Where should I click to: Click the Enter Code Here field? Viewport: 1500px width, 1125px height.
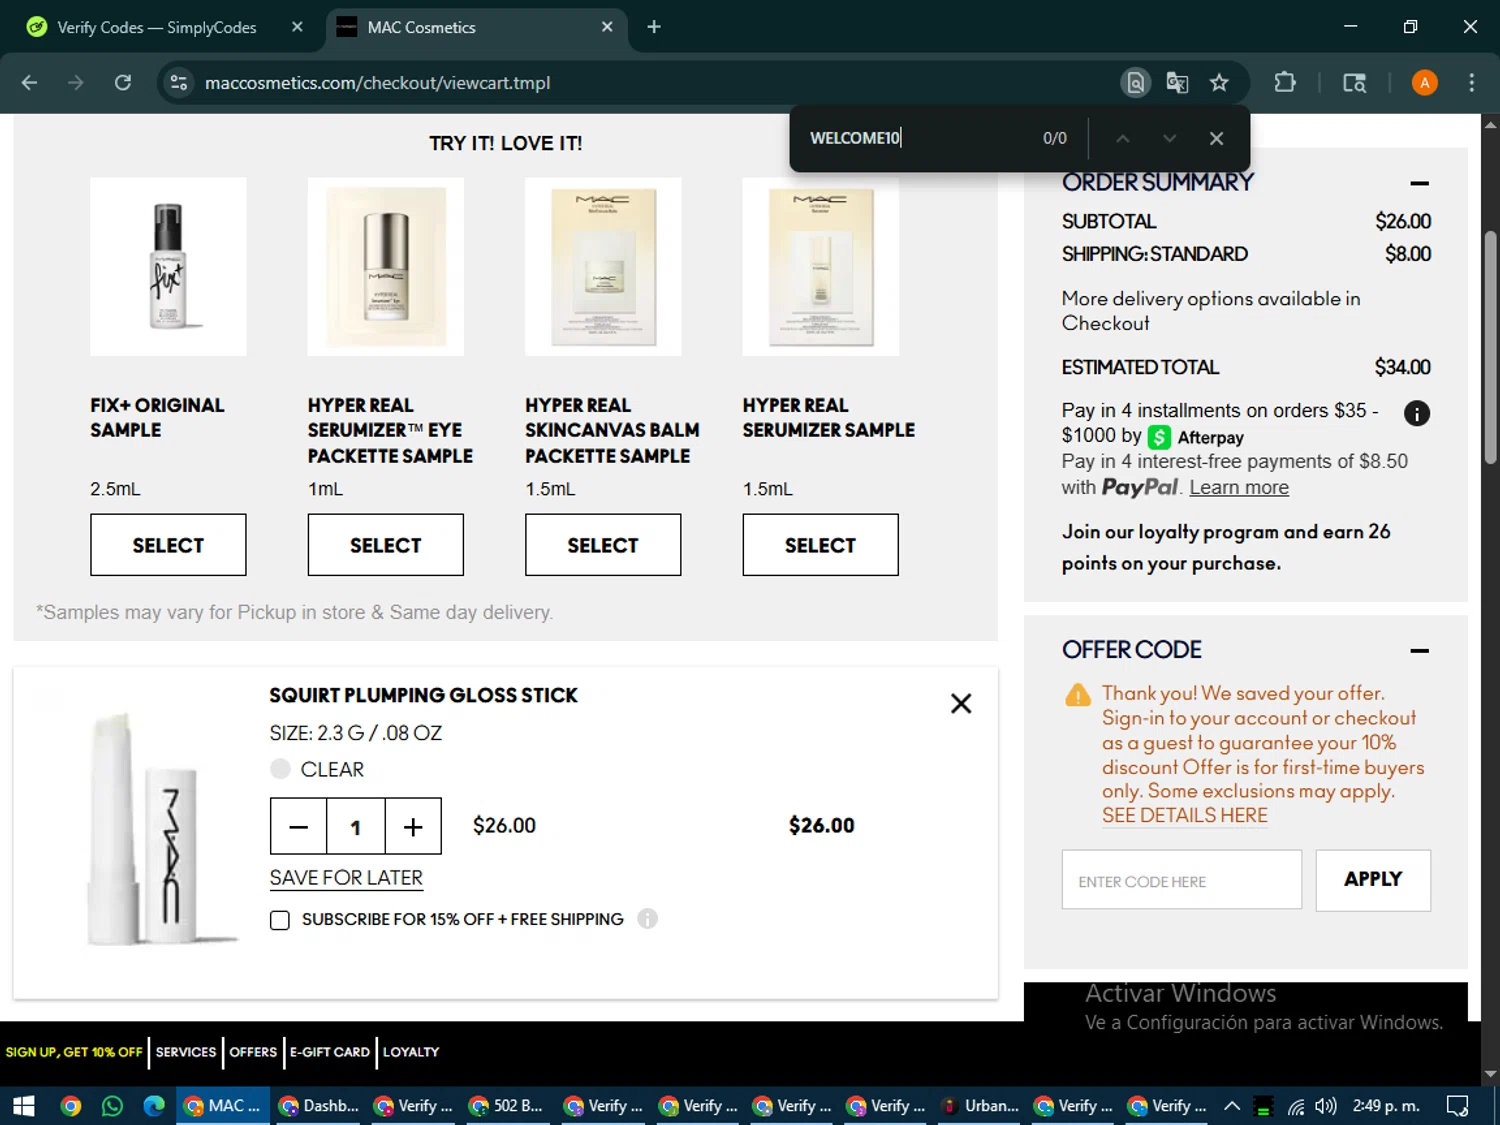click(x=1181, y=881)
